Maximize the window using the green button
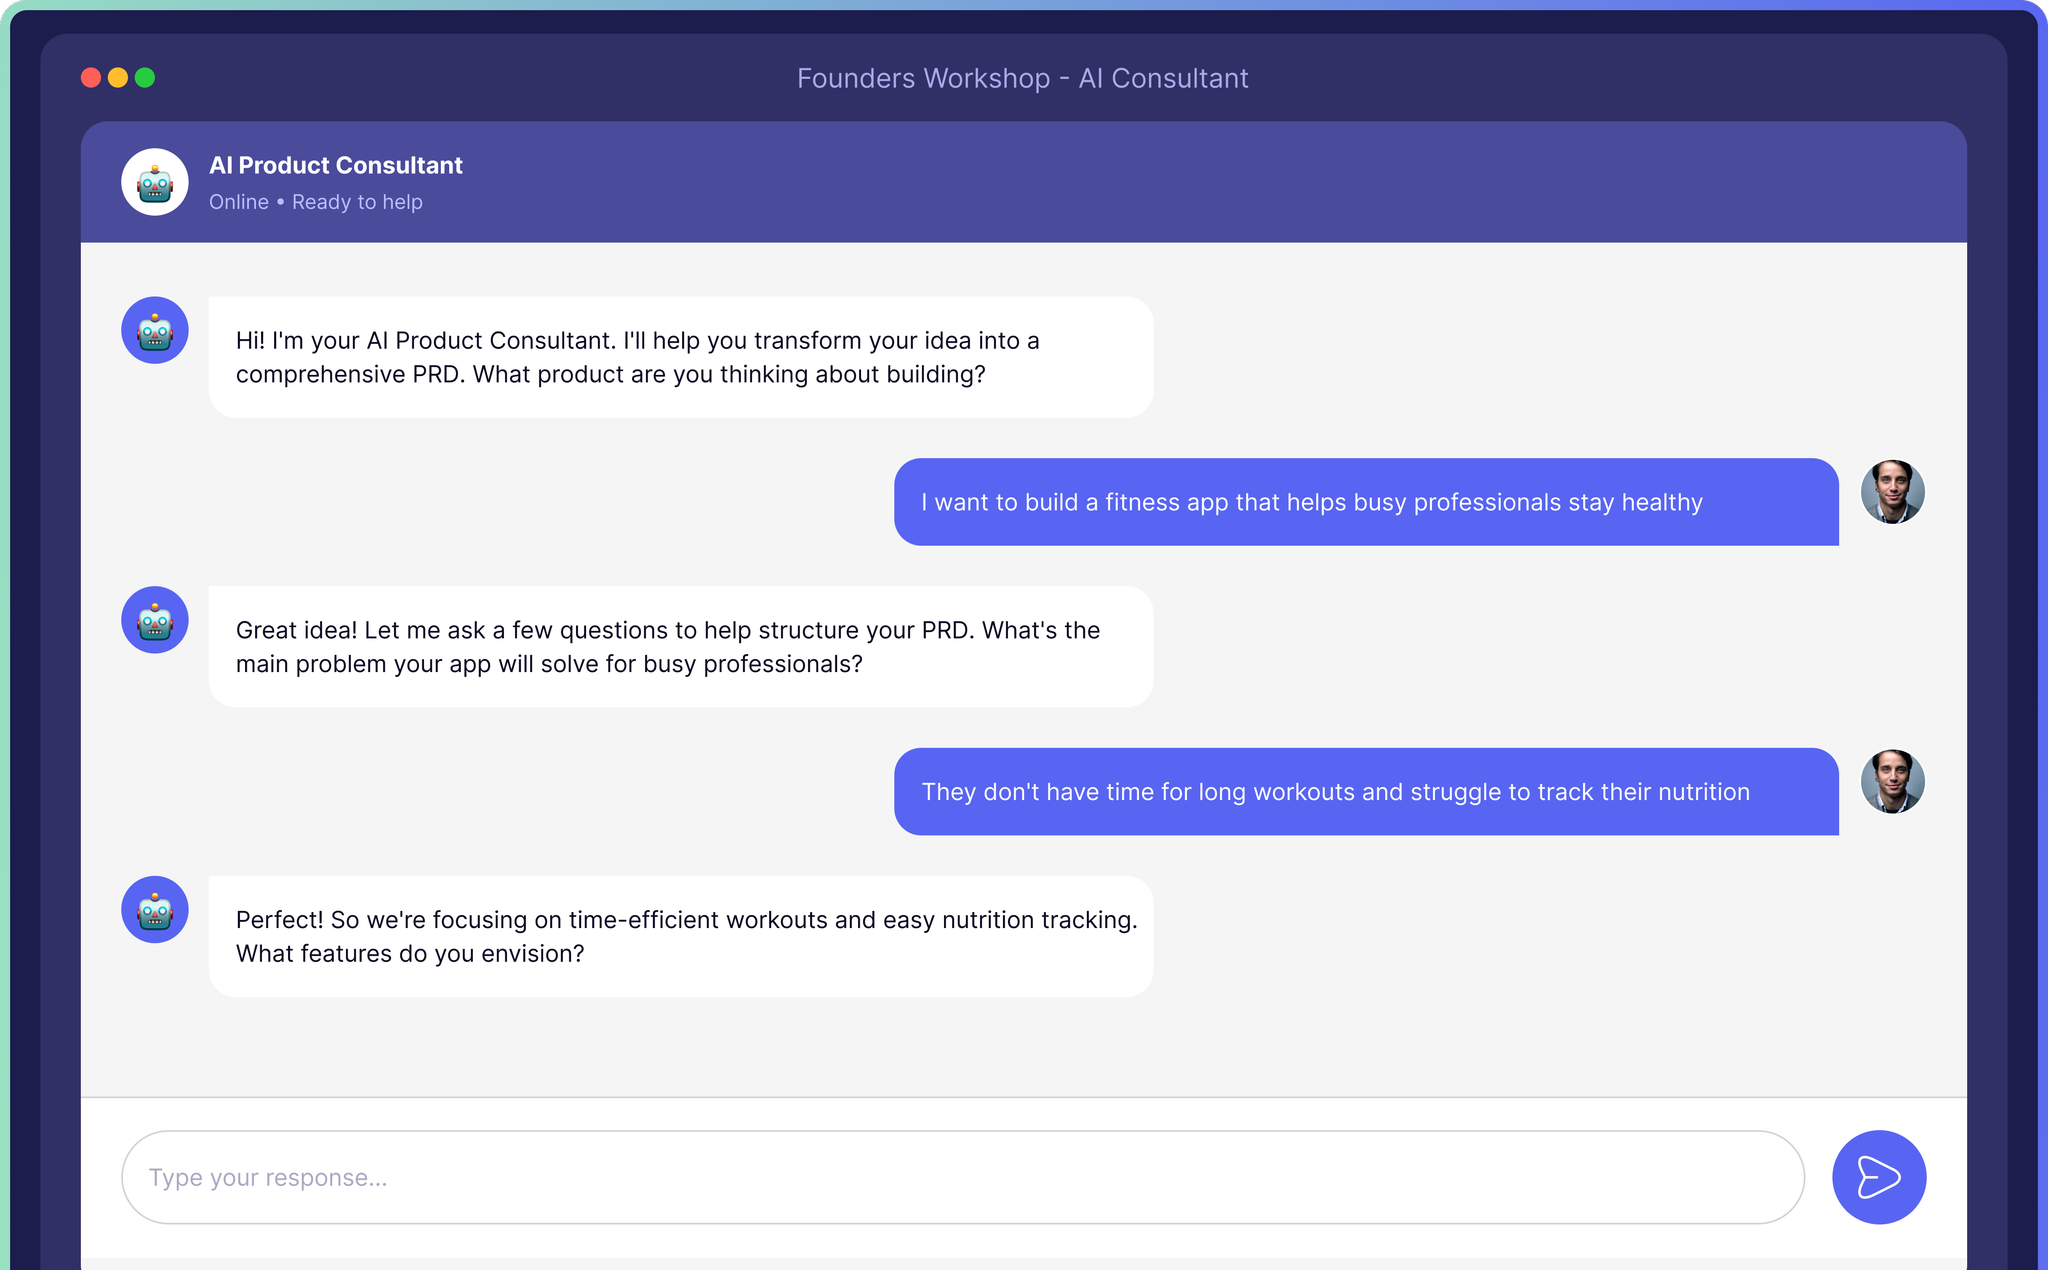 click(x=145, y=78)
